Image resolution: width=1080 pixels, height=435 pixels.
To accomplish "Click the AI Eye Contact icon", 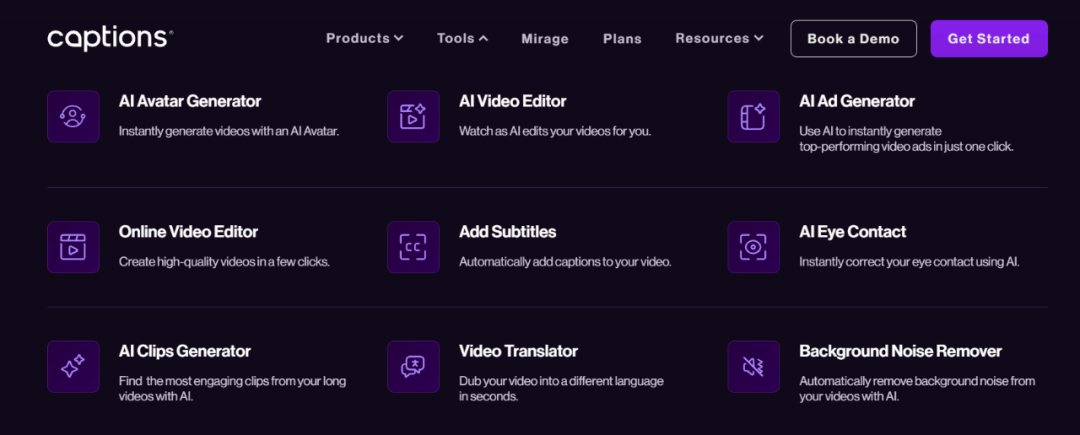I will (753, 247).
